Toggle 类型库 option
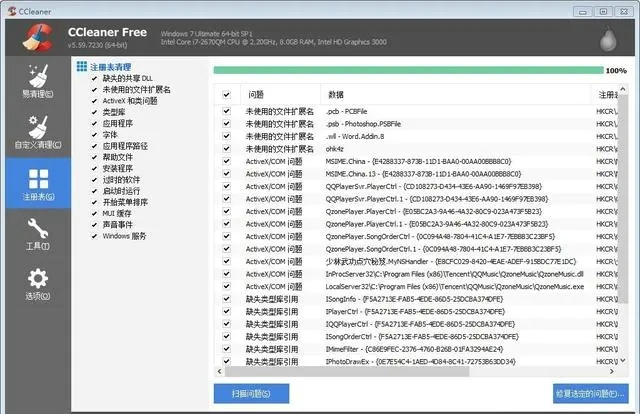Image resolution: width=640 pixels, height=414 pixels. click(x=94, y=112)
